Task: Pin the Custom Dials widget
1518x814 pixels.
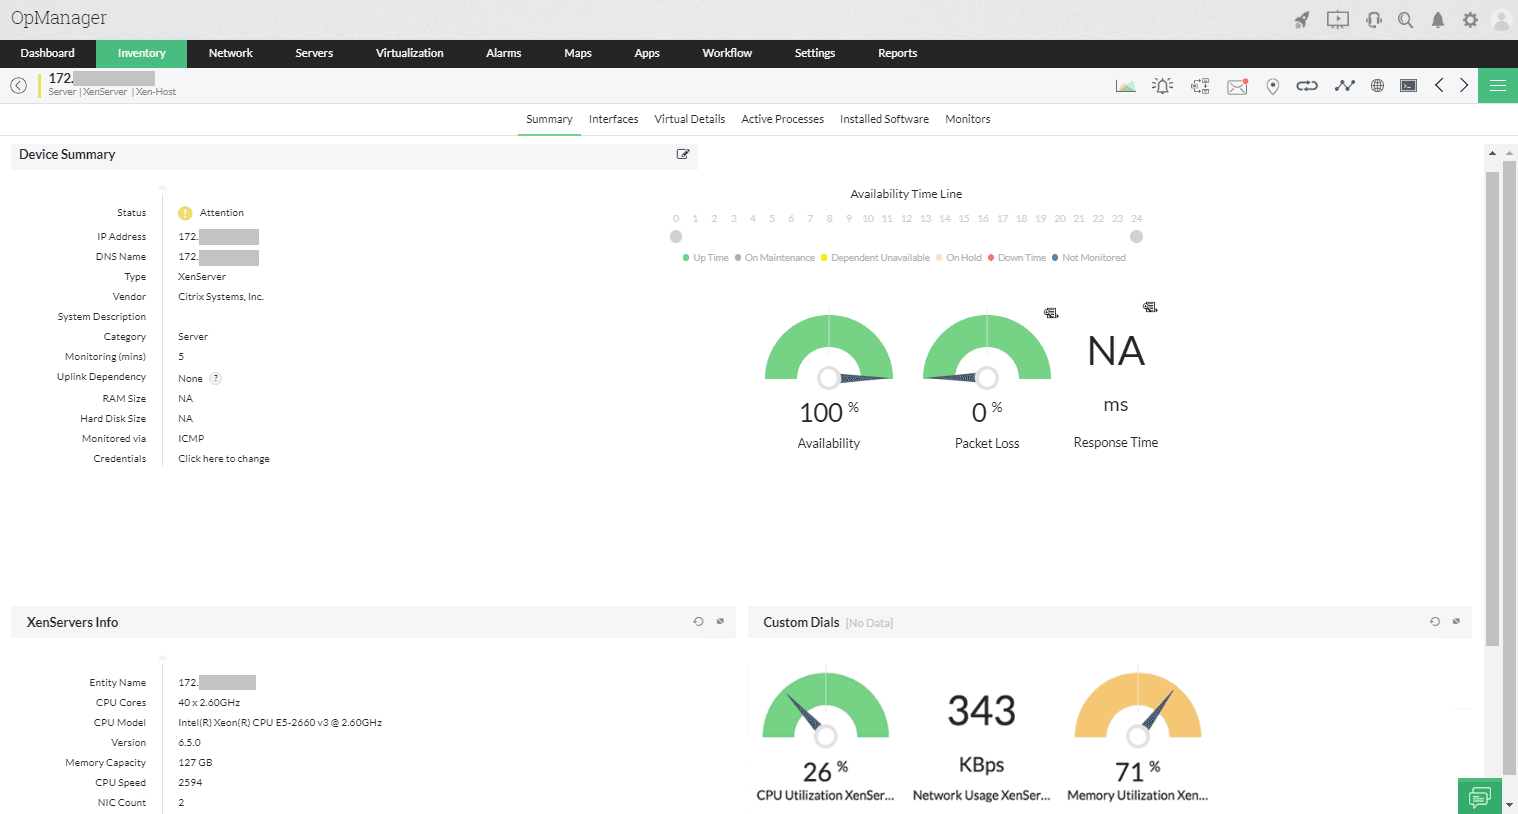Action: (1456, 621)
